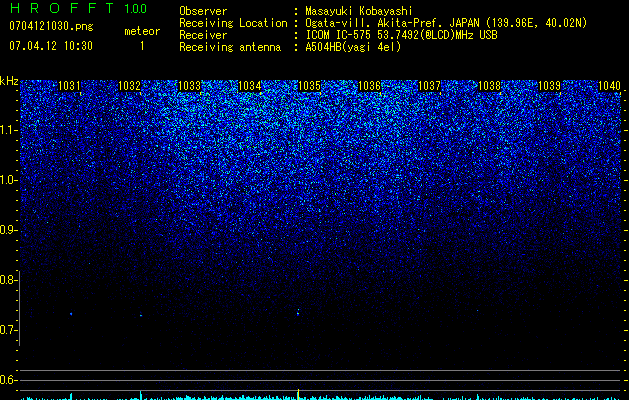The height and width of the screenshot is (400, 629).
Task: Click the observer name Masayuki Kobayashi
Action: pyautogui.click(x=359, y=11)
